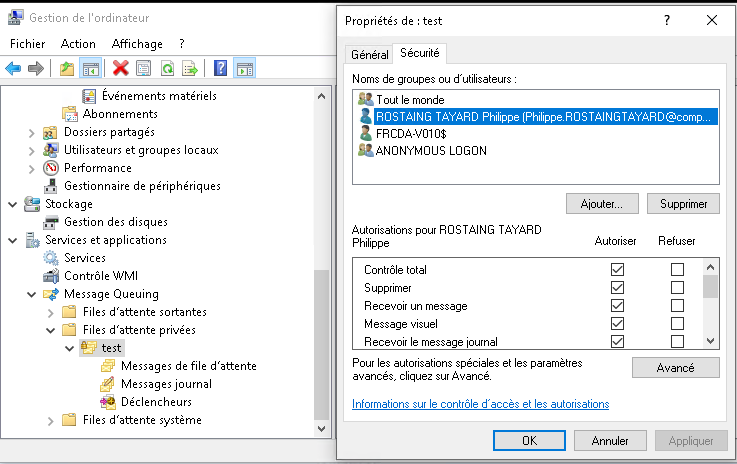This screenshot has width=737, height=464.
Task: Click the blue Back arrow in toolbar
Action: pyautogui.click(x=13, y=68)
